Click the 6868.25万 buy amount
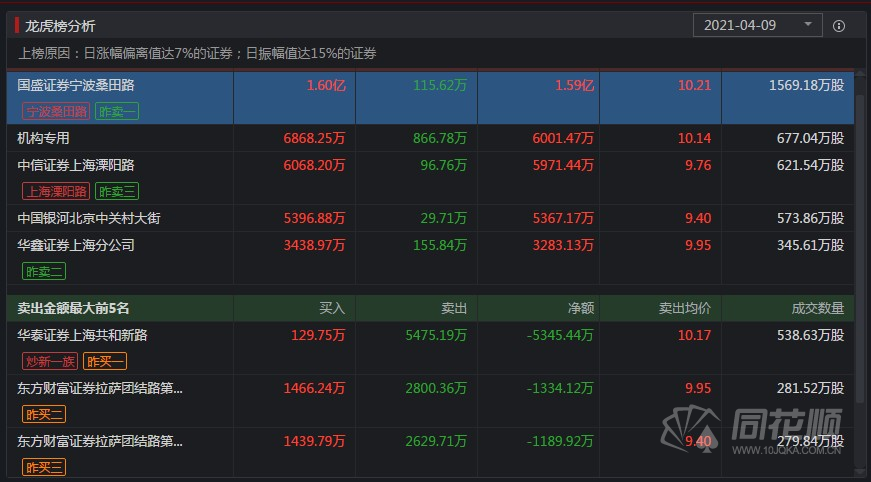The height and width of the screenshot is (482, 871). click(314, 138)
